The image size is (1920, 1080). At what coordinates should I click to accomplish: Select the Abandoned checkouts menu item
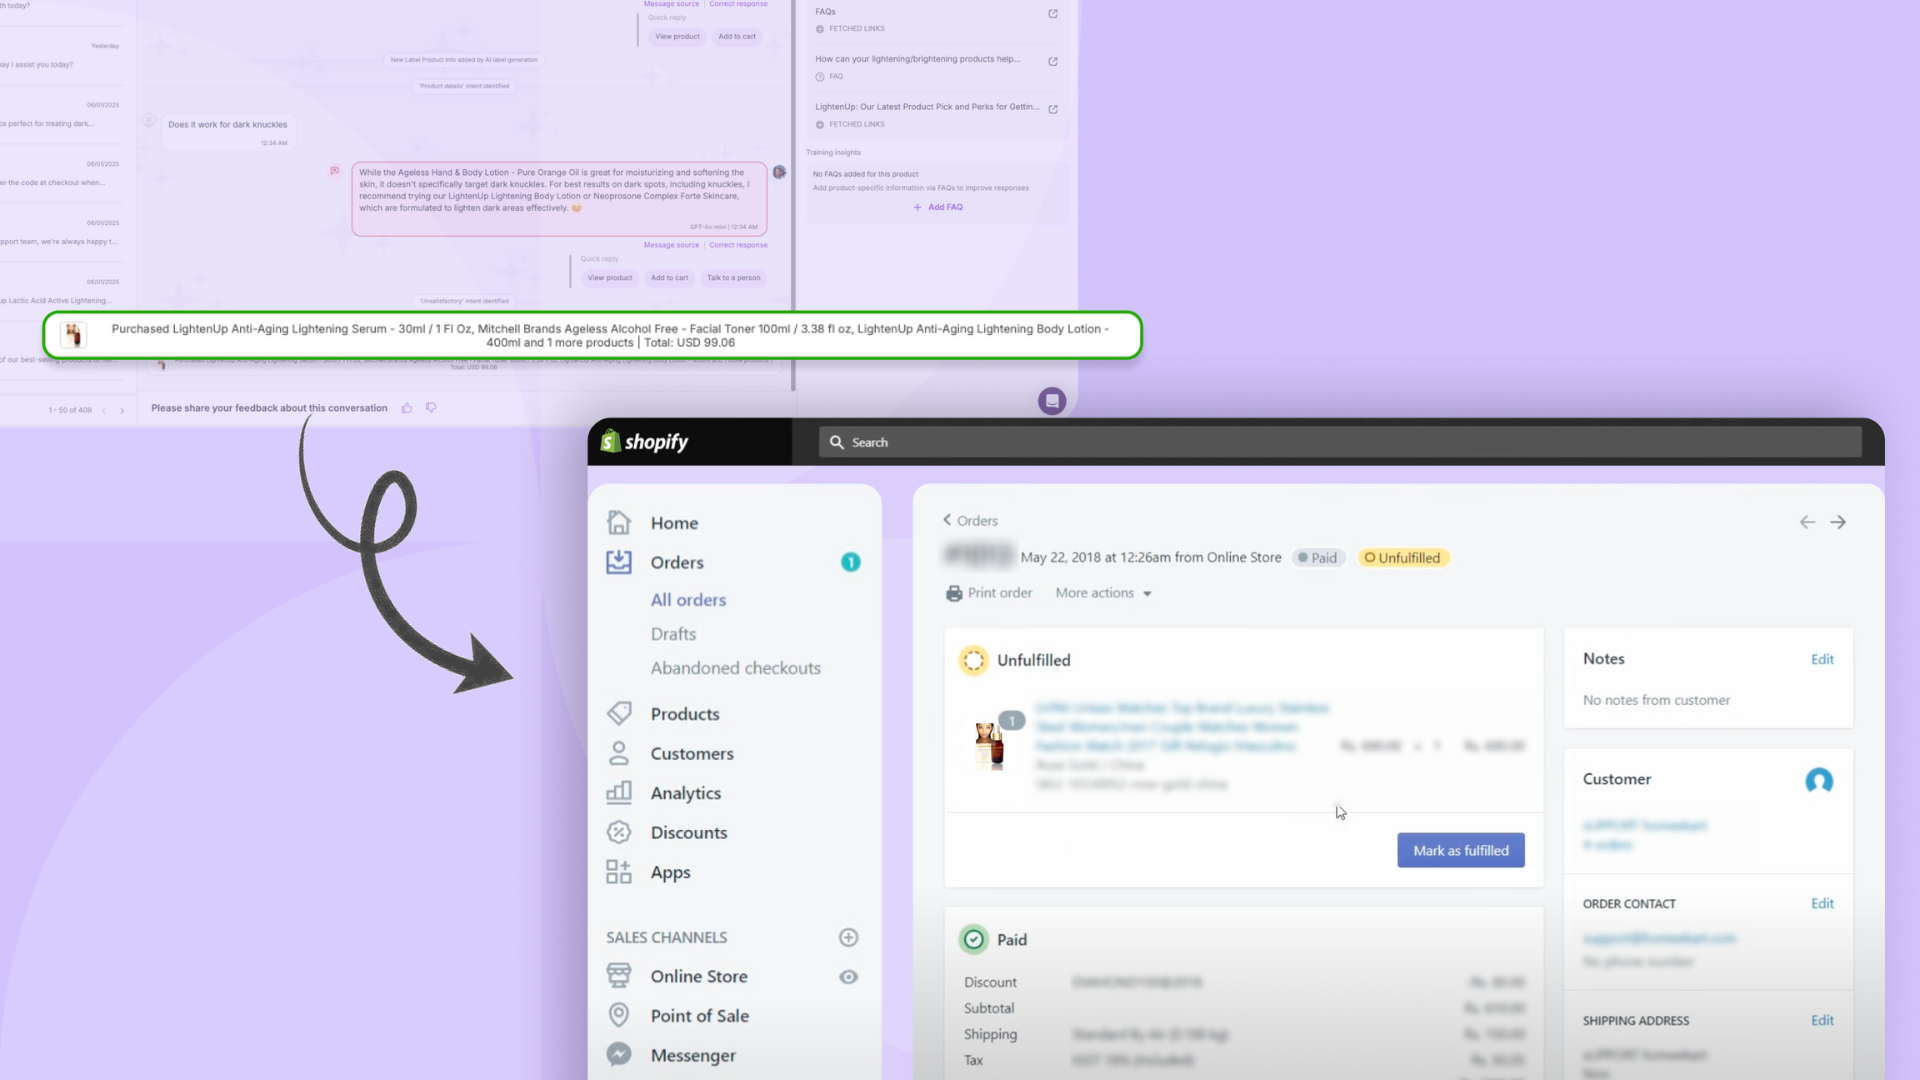pyautogui.click(x=736, y=667)
